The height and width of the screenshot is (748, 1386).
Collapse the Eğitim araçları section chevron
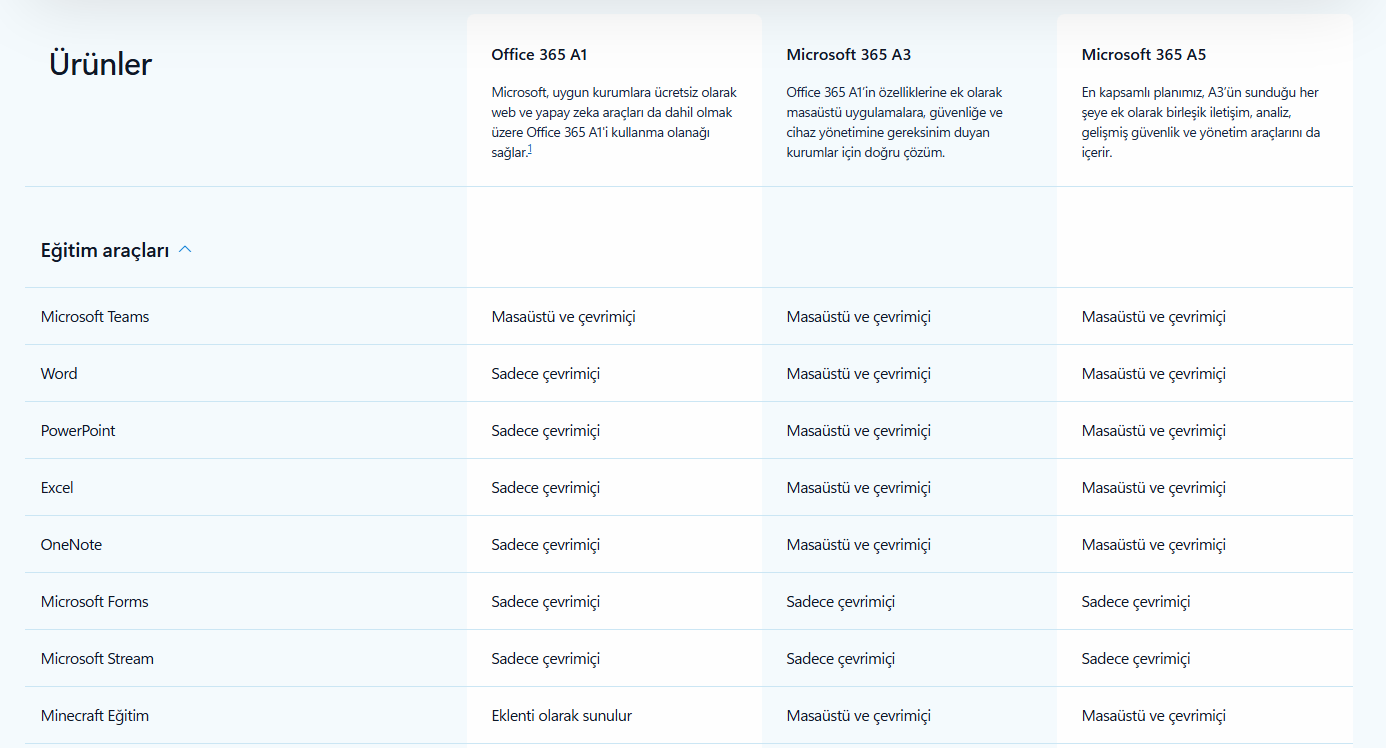pyautogui.click(x=185, y=250)
